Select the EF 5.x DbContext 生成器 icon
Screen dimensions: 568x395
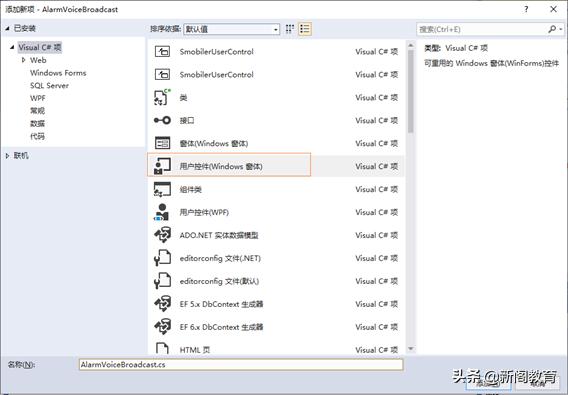[x=162, y=304]
